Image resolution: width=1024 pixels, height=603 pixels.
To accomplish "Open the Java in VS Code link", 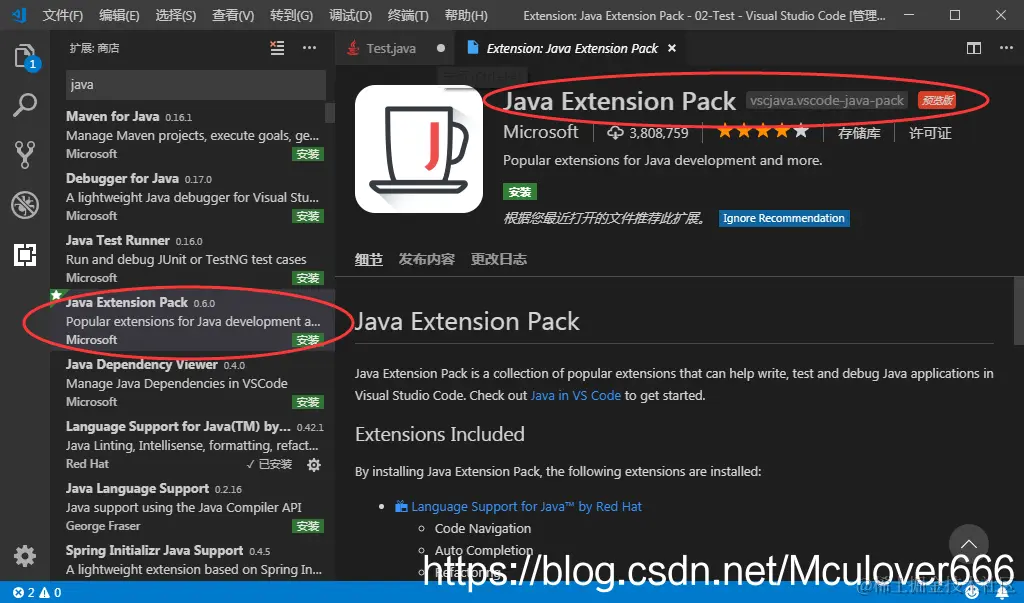I will (575, 395).
